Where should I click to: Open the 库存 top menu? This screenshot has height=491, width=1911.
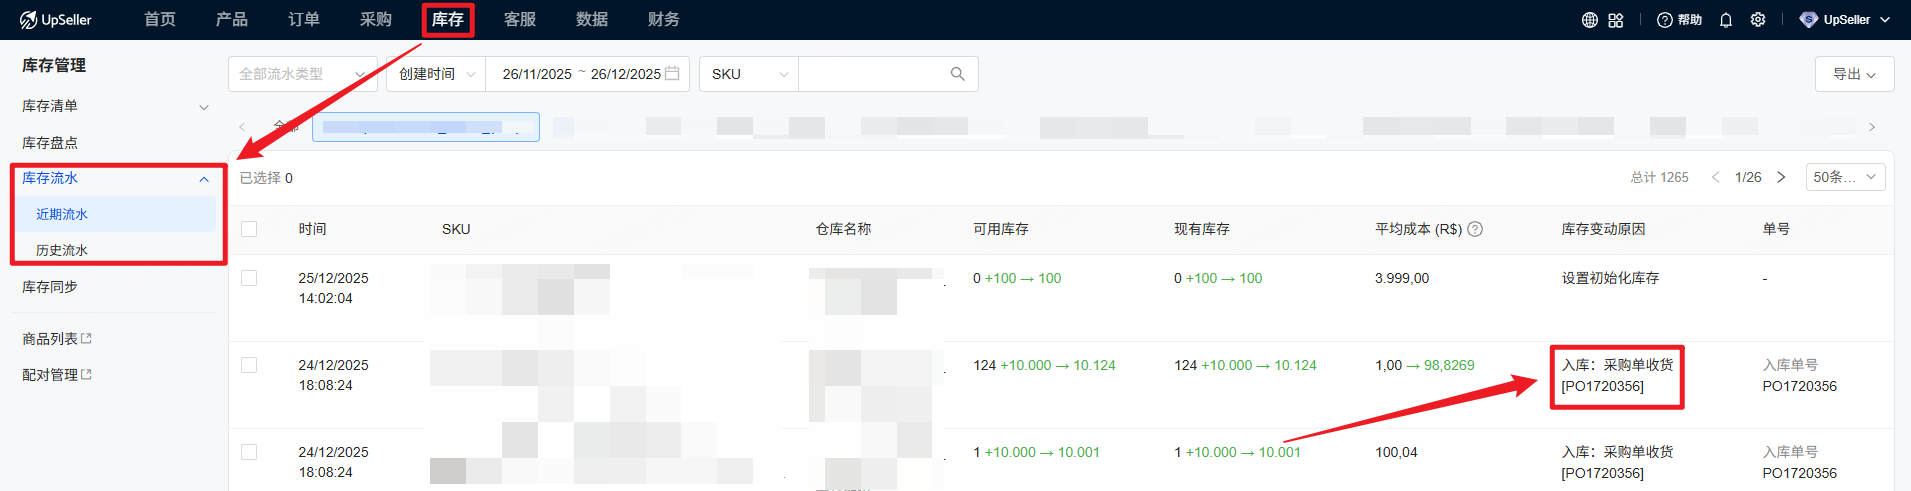click(447, 20)
